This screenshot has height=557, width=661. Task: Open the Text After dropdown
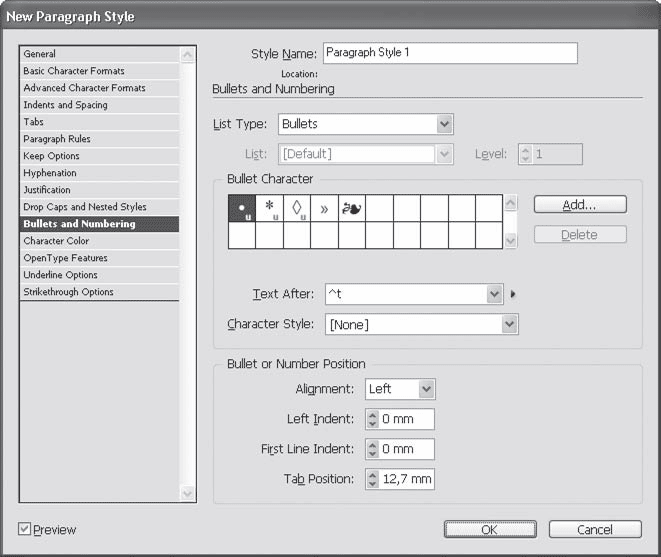tap(493, 295)
